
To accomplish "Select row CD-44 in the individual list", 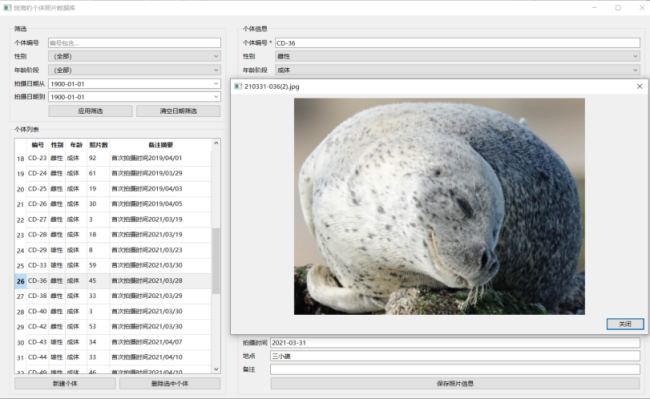I will [119, 357].
